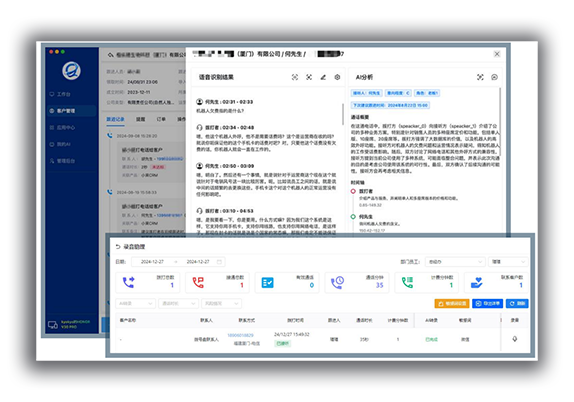Expand the 通话时长 filter dropdown
Image resolution: width=574 pixels, height=402 pixels.
[x=178, y=304]
